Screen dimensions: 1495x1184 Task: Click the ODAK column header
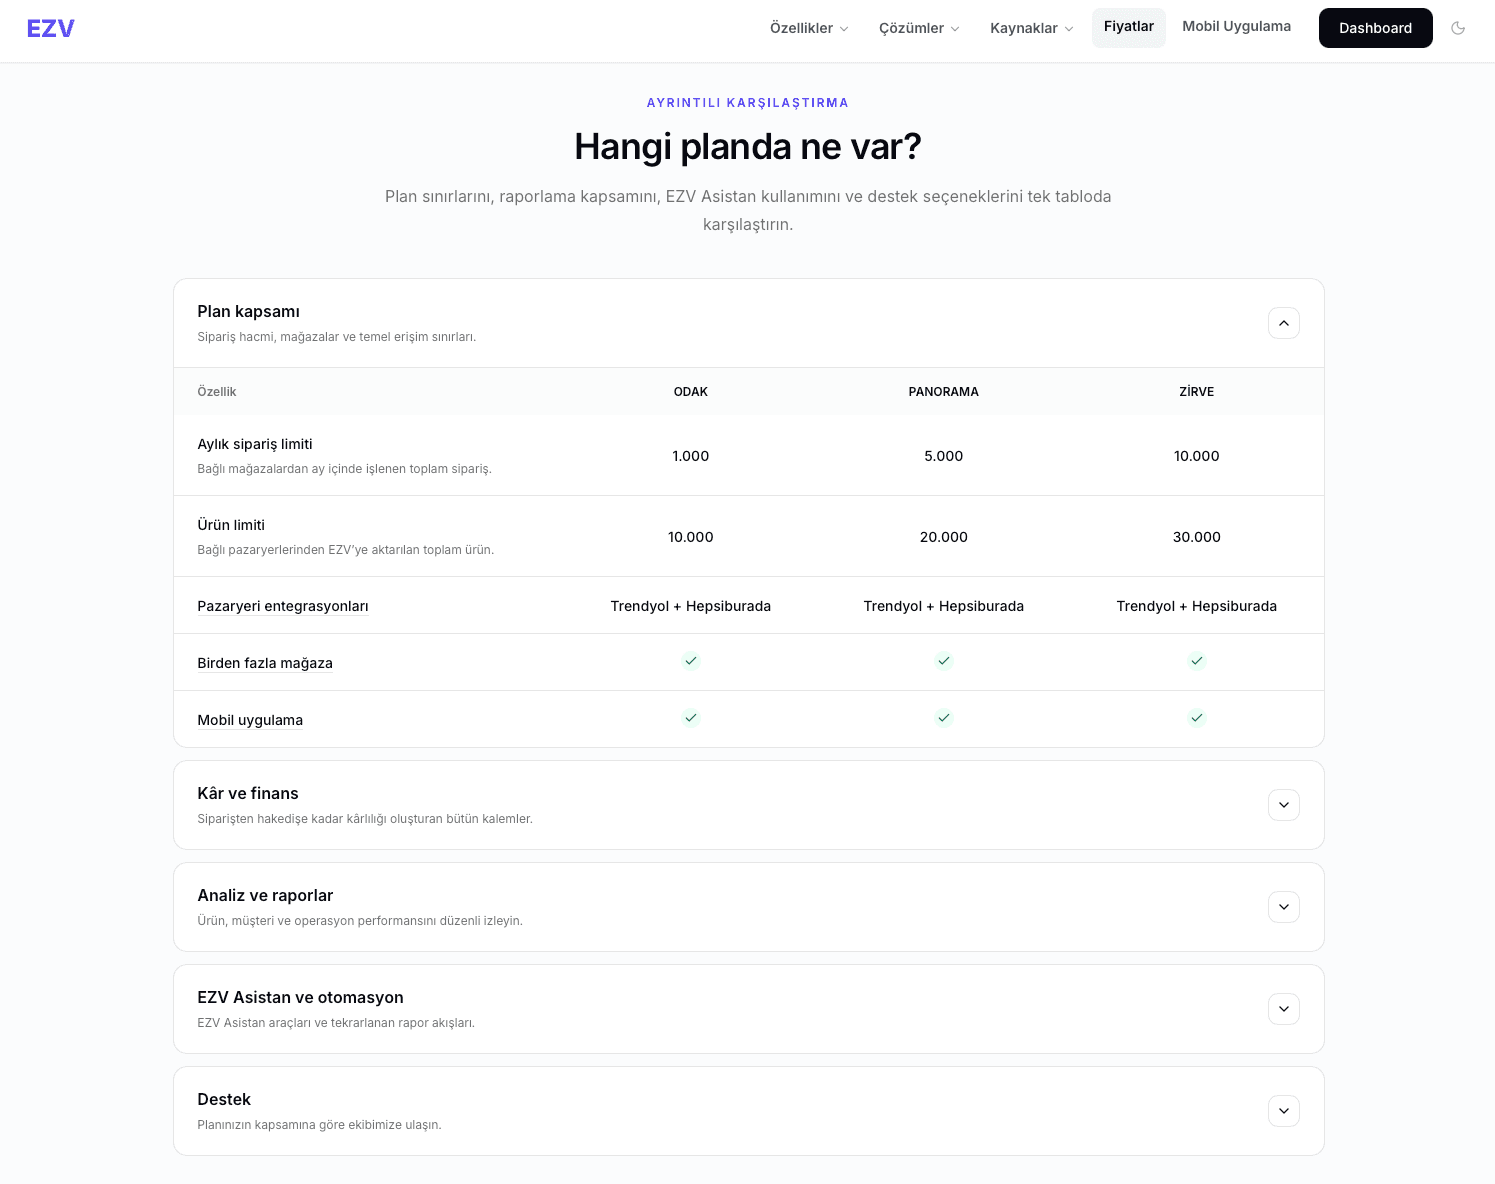[x=691, y=392]
